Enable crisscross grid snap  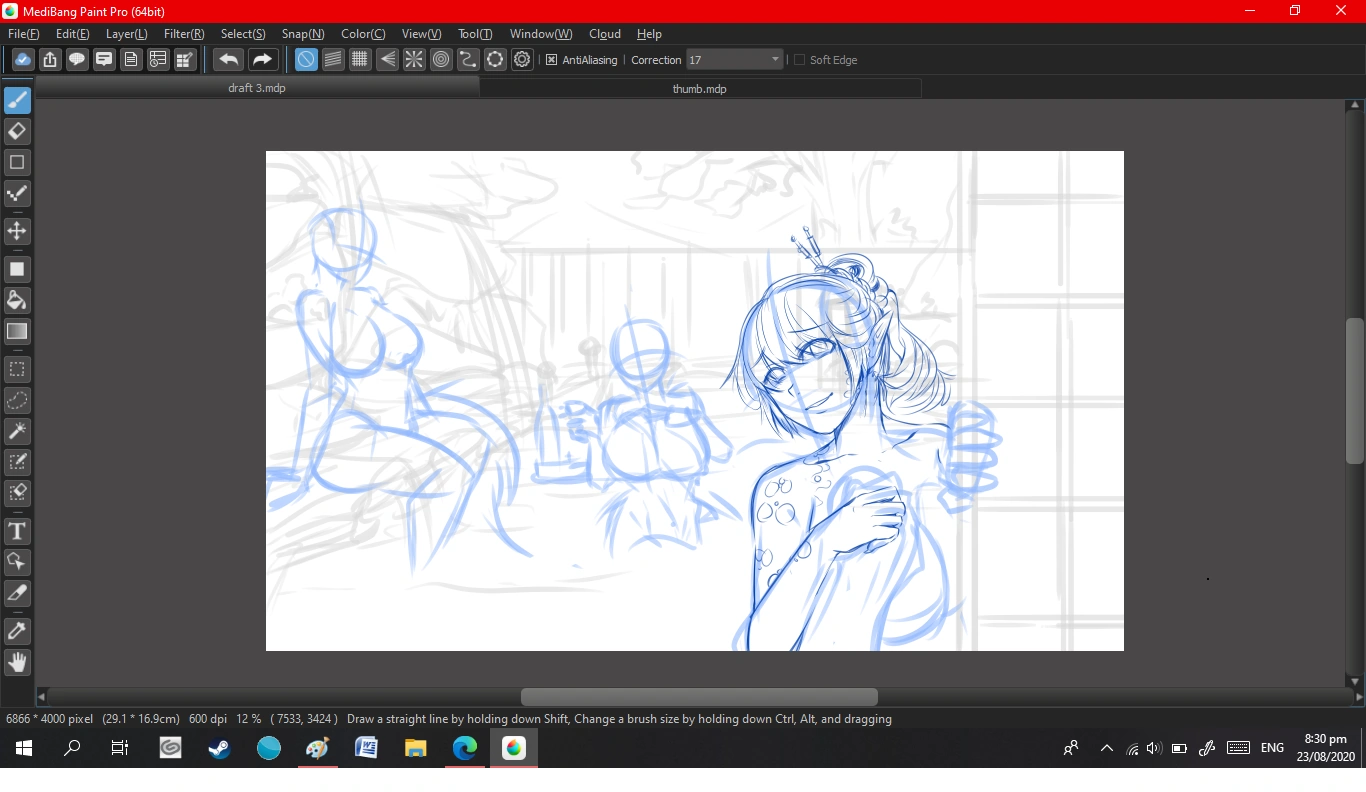[360, 60]
